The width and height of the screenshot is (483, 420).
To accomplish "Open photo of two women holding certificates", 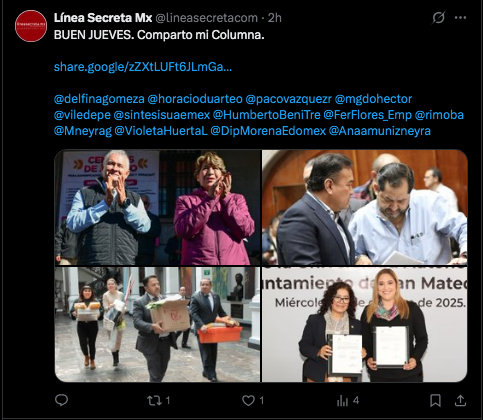I will pyautogui.click(x=365, y=324).
